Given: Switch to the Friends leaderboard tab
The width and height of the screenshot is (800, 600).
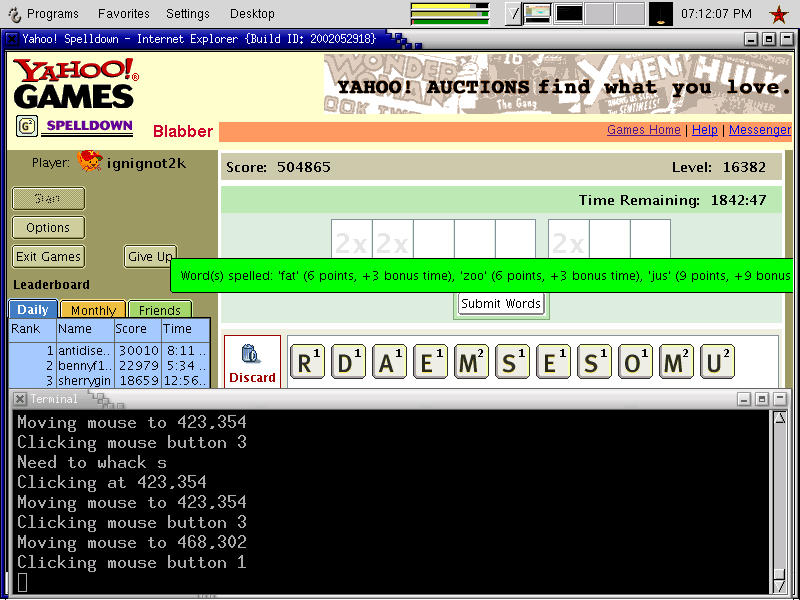Looking at the screenshot, I should (160, 310).
